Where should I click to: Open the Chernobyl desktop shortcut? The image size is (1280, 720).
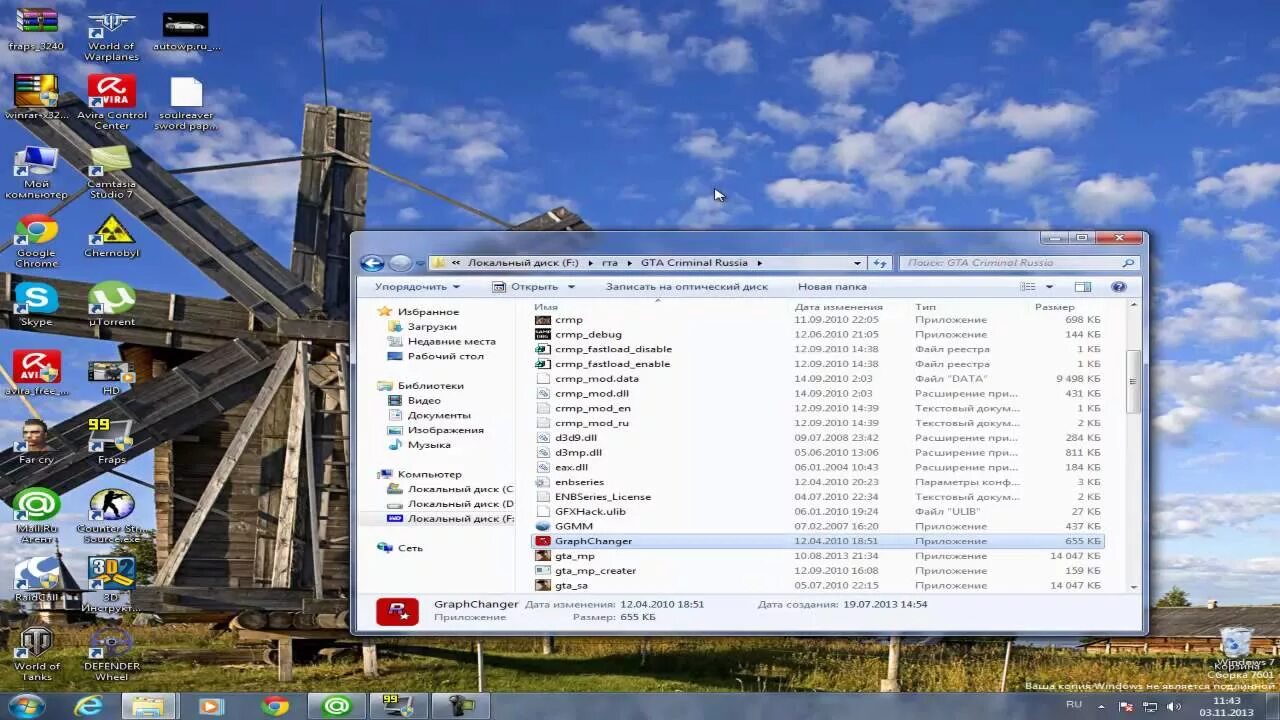point(111,236)
